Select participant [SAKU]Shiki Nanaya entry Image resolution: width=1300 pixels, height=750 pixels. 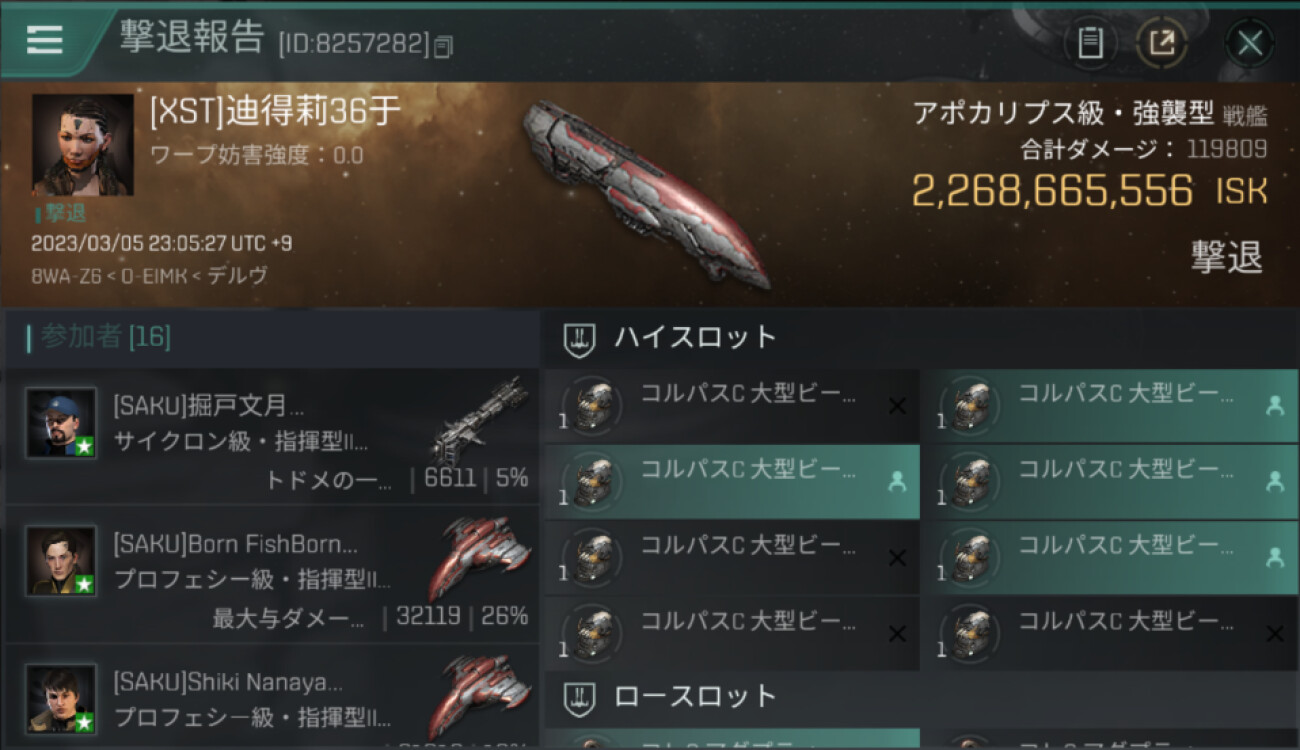(x=272, y=697)
